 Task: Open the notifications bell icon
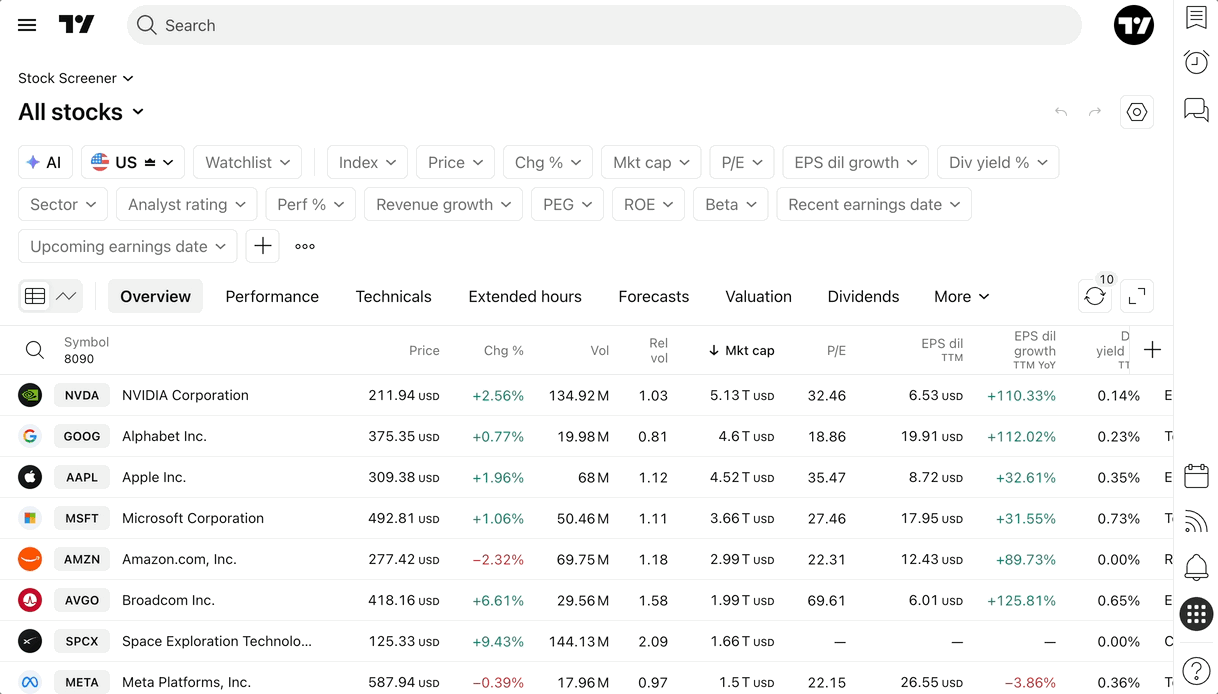click(1196, 567)
